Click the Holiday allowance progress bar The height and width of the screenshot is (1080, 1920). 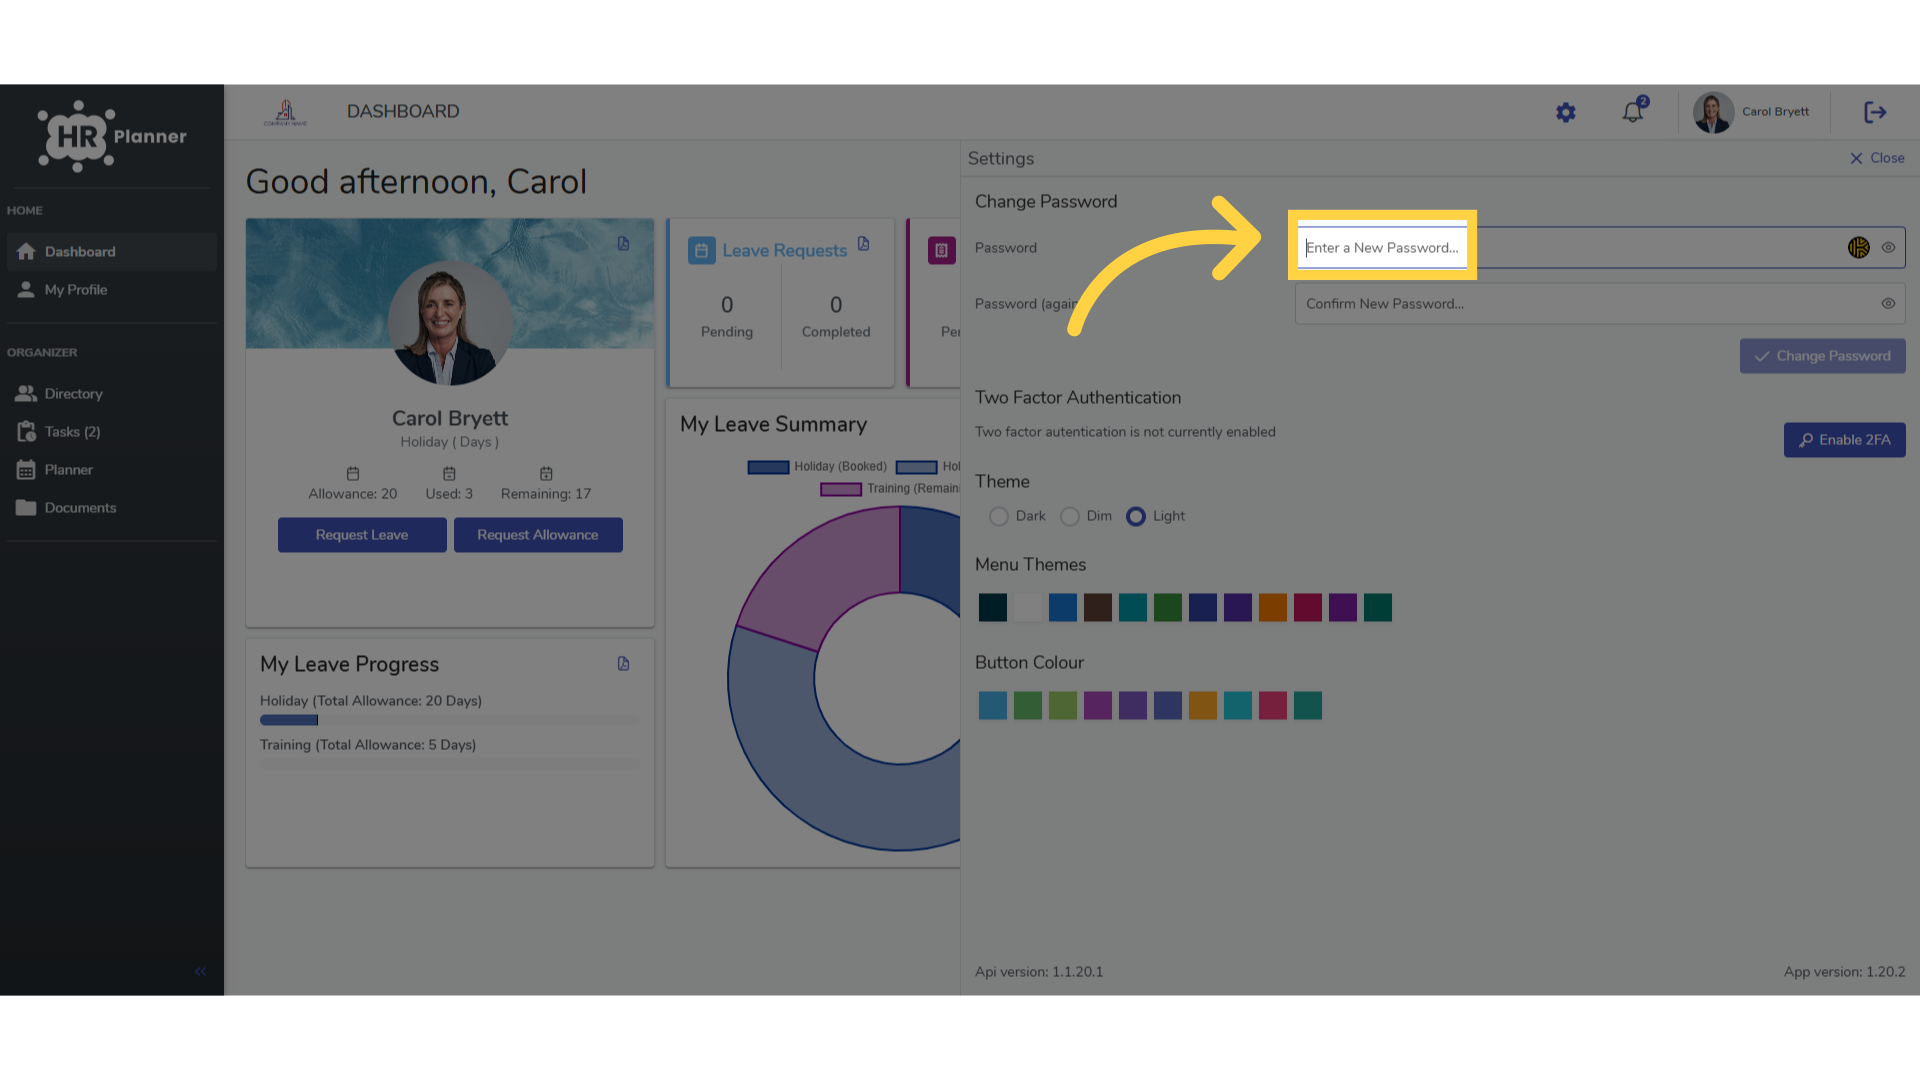point(450,720)
